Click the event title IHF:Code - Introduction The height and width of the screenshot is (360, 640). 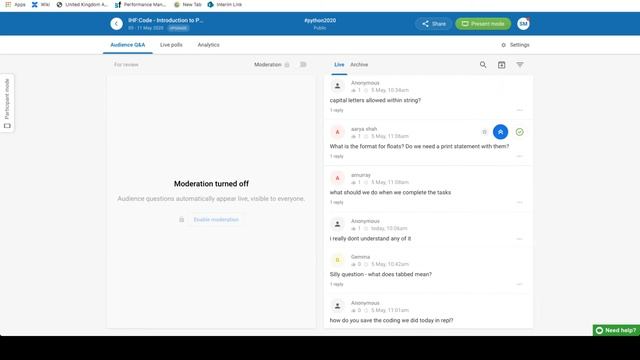coord(165,20)
